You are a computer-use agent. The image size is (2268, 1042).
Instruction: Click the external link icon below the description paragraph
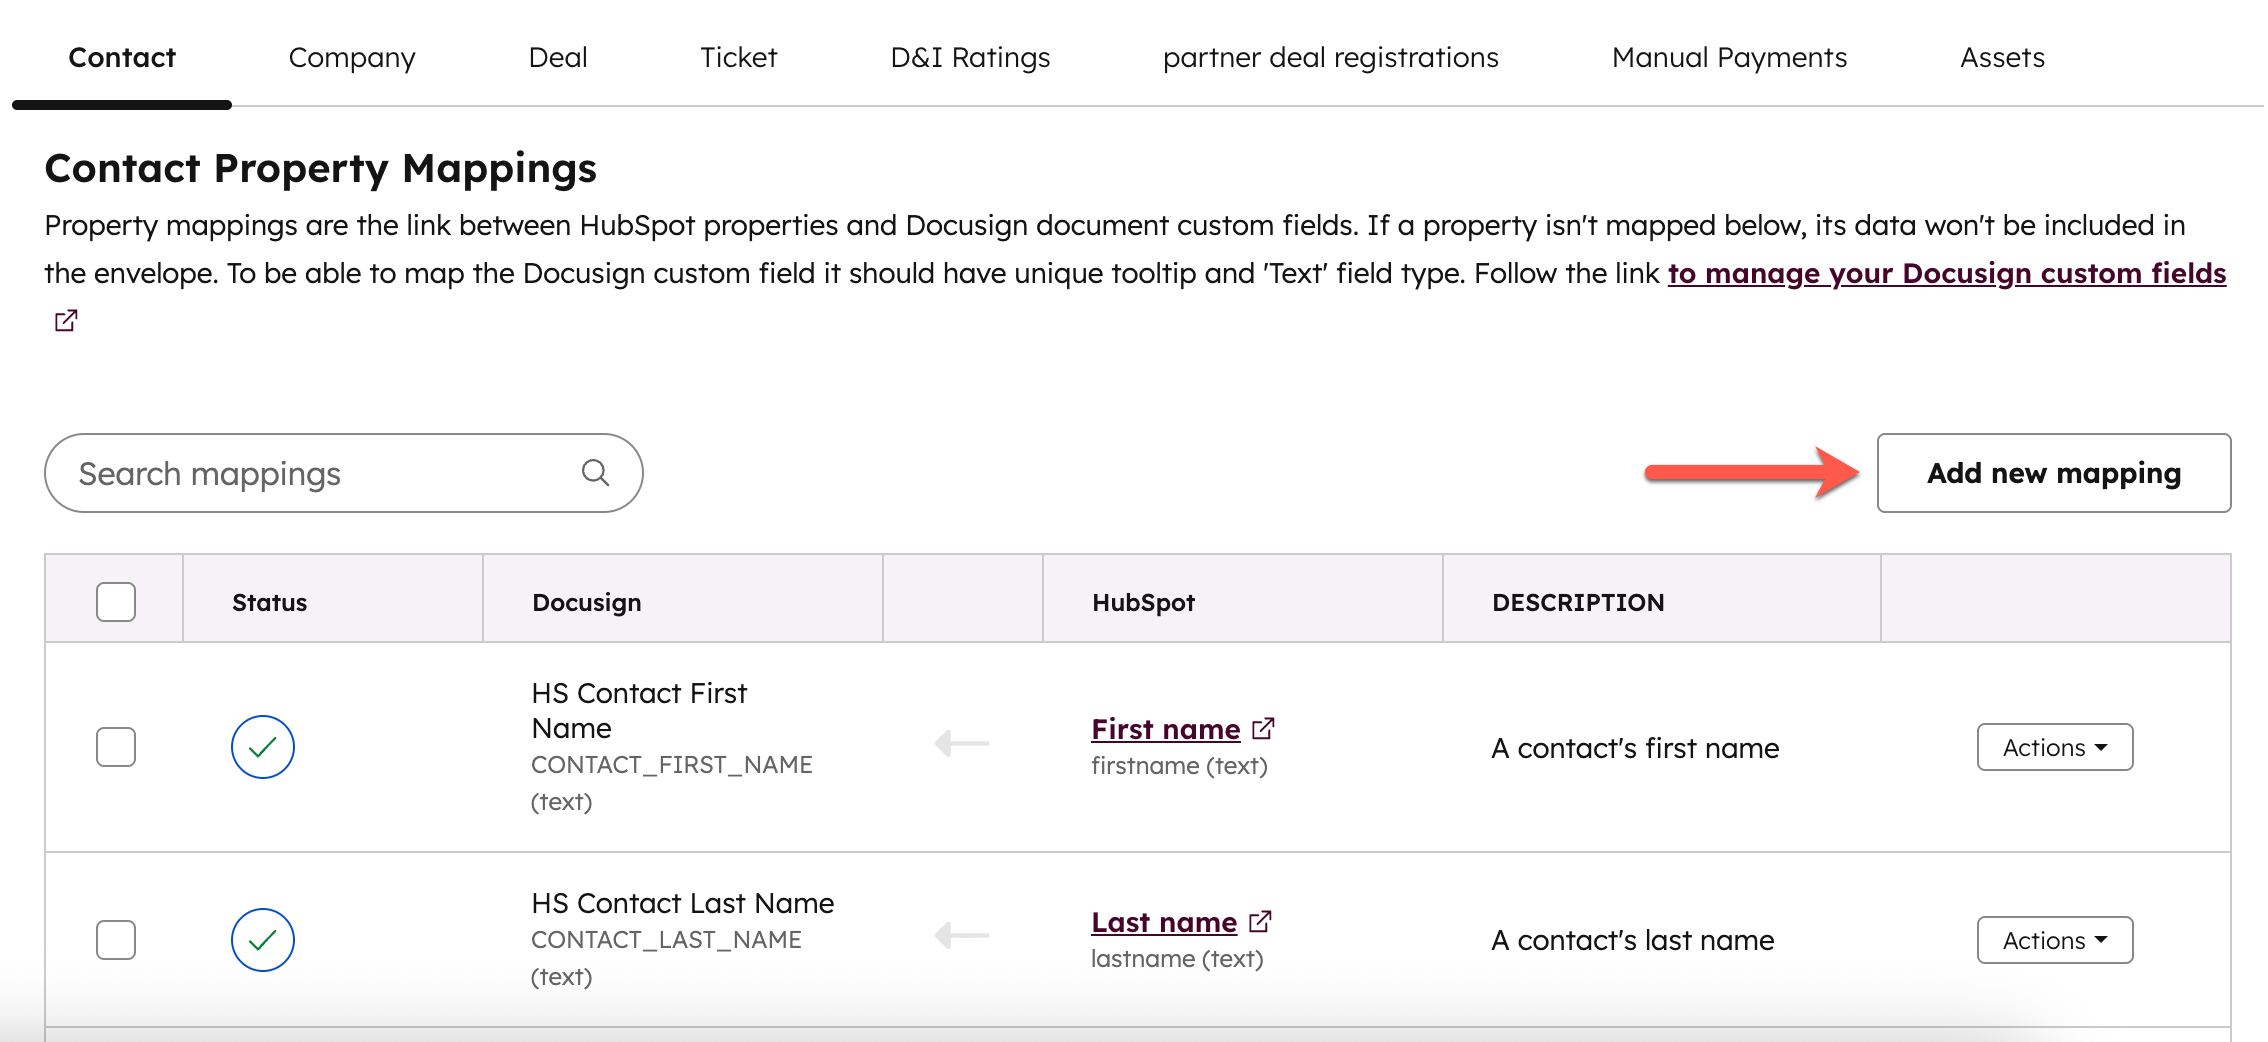pos(65,320)
